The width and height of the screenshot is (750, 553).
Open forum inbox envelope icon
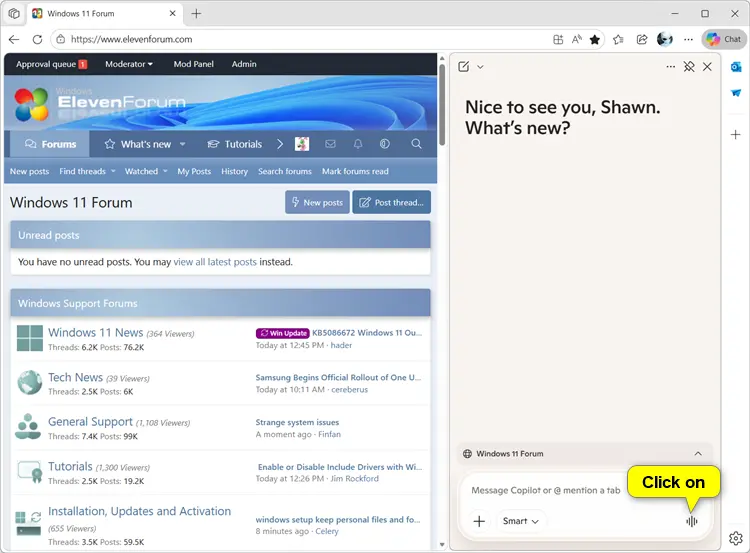click(x=331, y=144)
